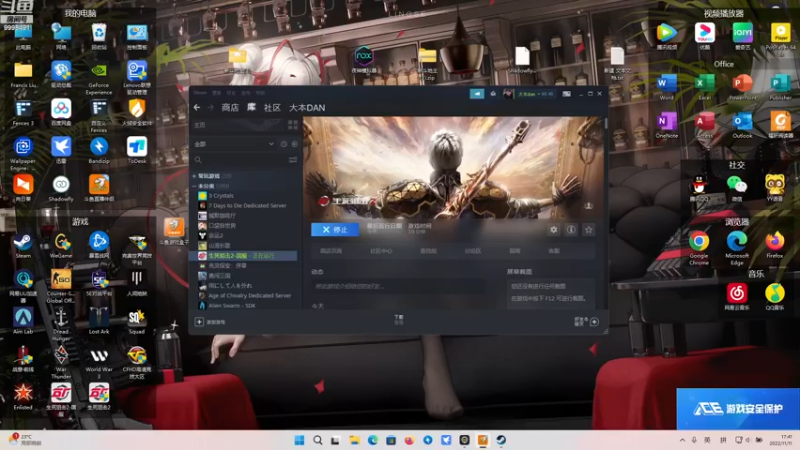Open the 社区 community tab in Steam
Viewport: 800px width, 450px height.
coord(272,108)
